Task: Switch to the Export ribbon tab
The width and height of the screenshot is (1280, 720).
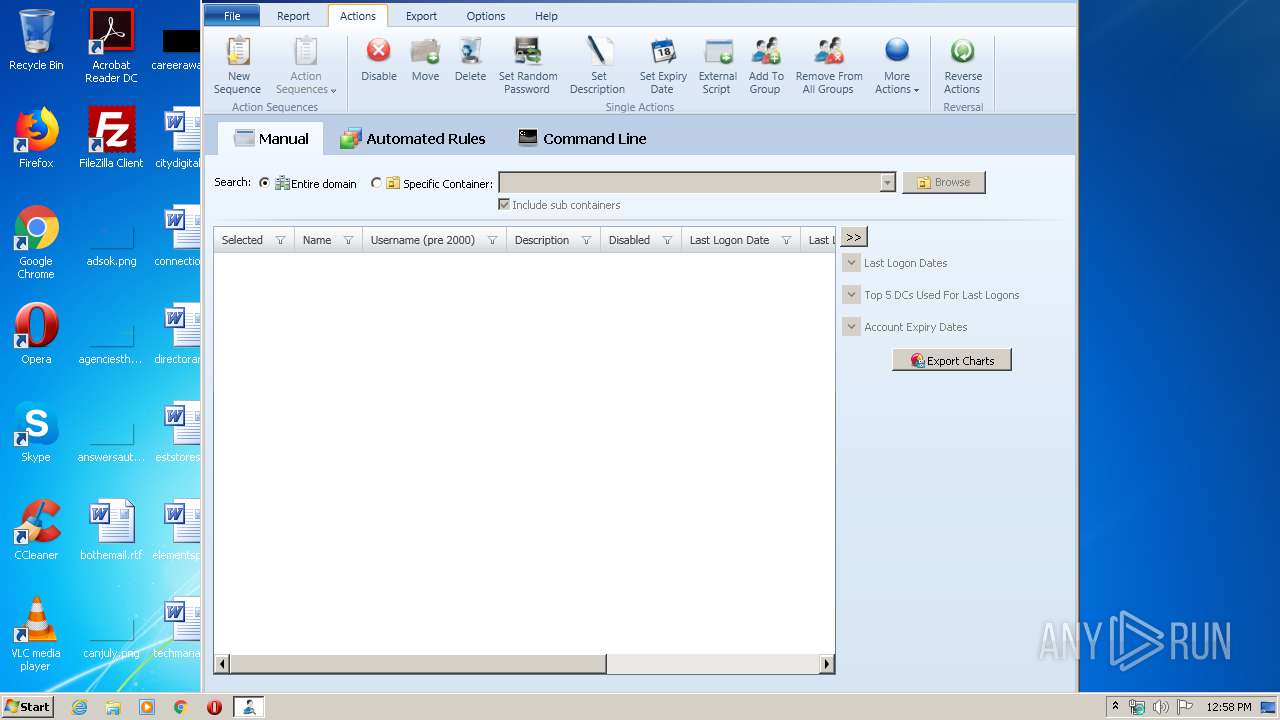Action: 421,16
